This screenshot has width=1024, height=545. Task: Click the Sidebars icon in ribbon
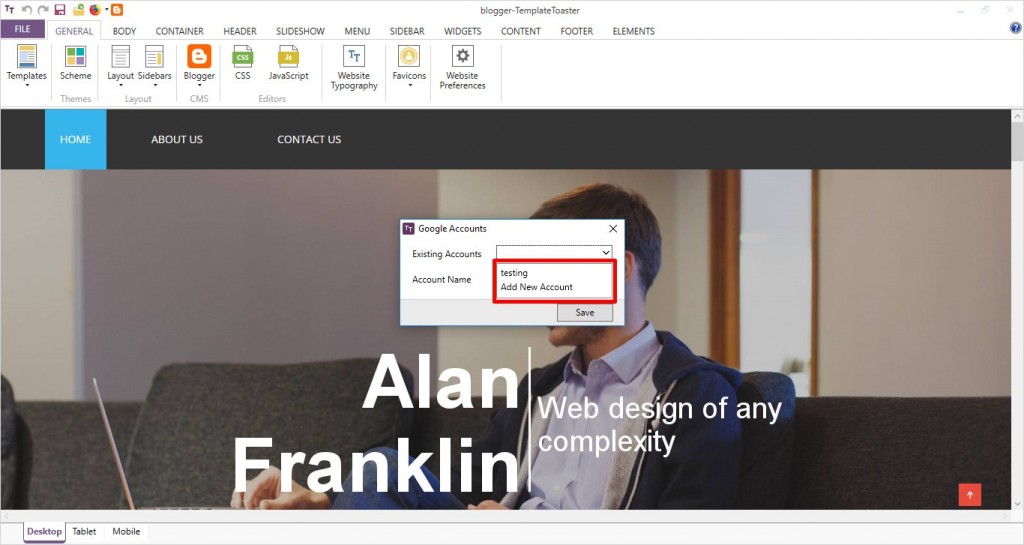[155, 57]
